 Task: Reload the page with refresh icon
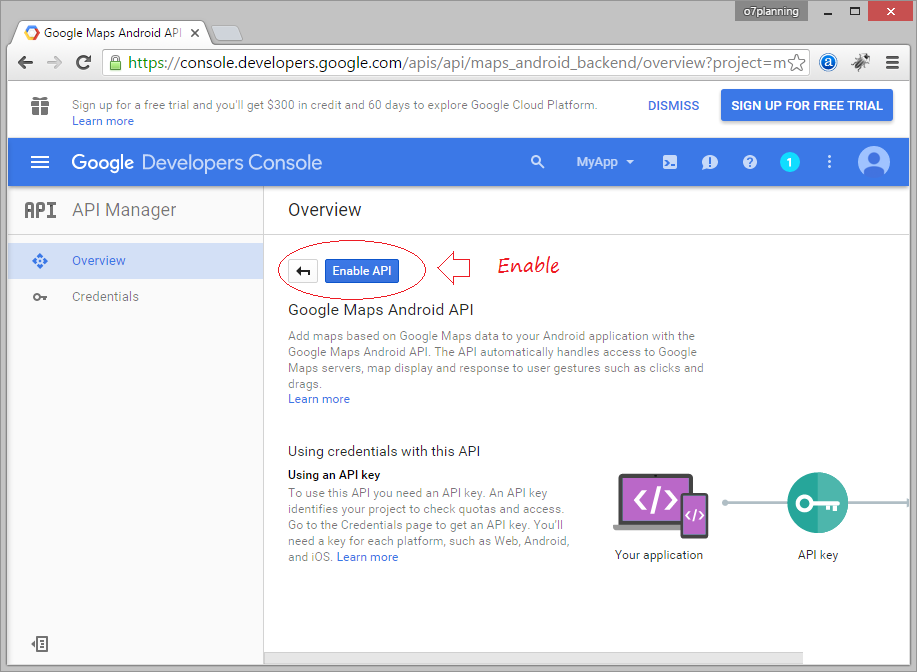coord(84,63)
